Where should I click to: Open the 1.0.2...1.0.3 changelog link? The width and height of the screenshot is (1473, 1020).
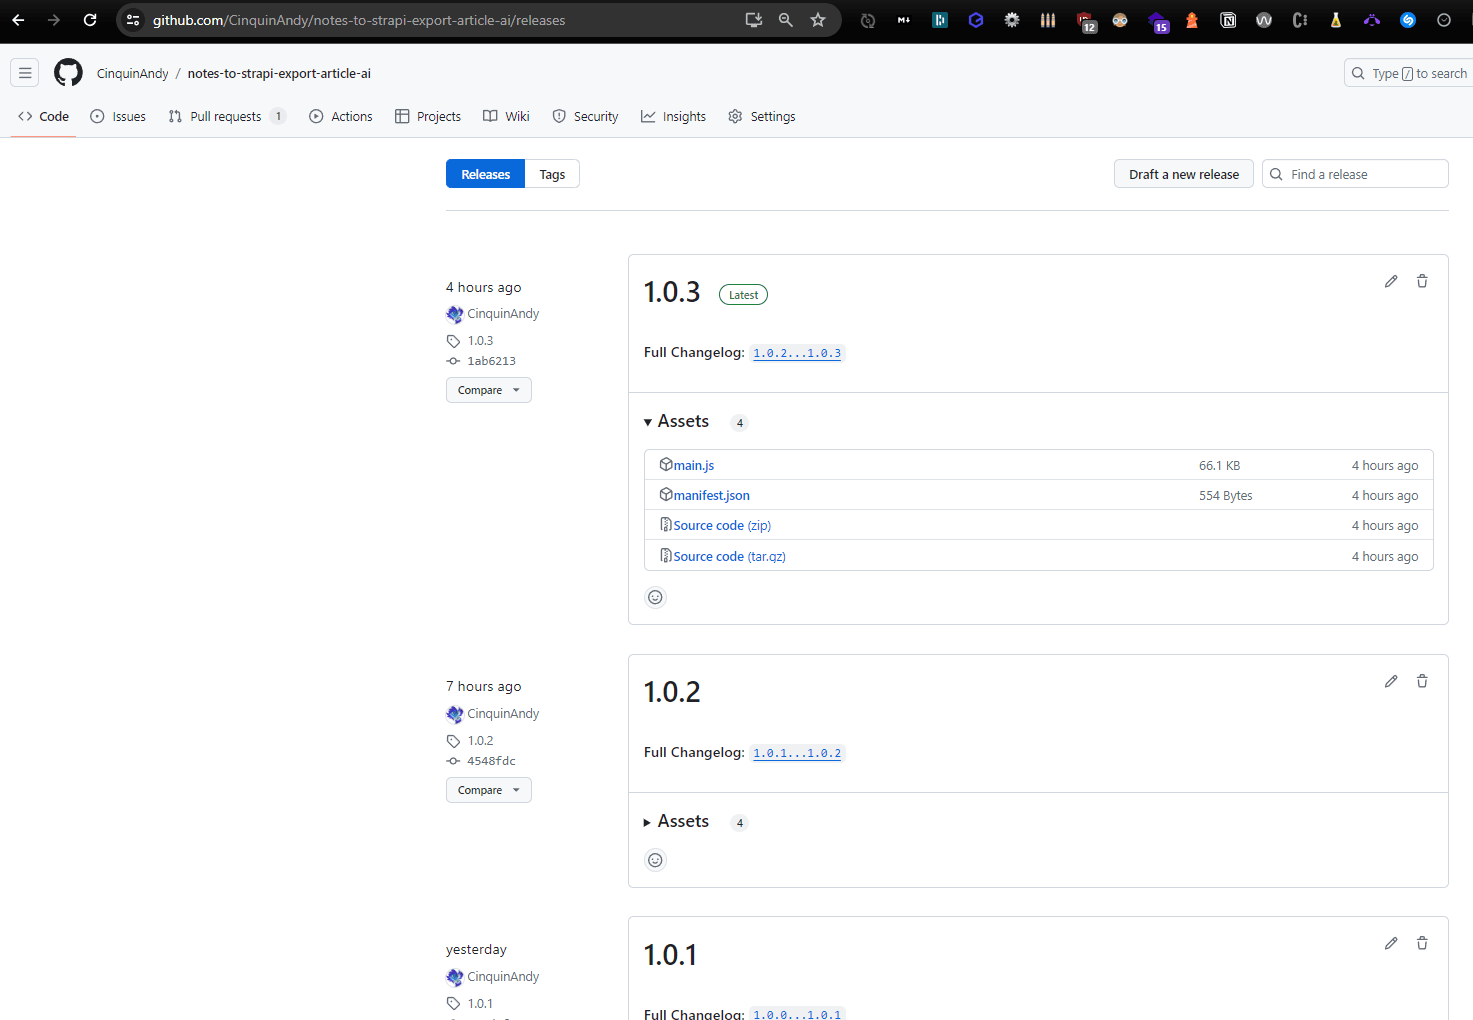point(797,353)
